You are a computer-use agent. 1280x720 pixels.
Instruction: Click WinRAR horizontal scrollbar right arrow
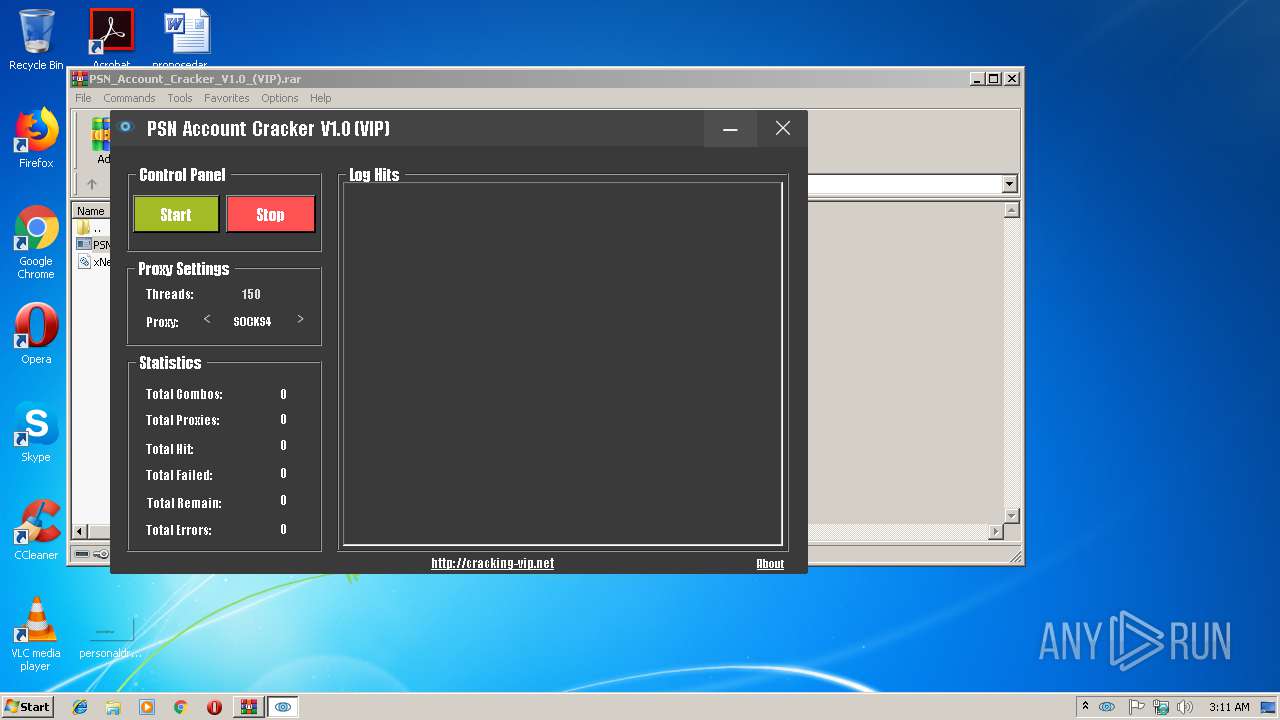click(995, 532)
